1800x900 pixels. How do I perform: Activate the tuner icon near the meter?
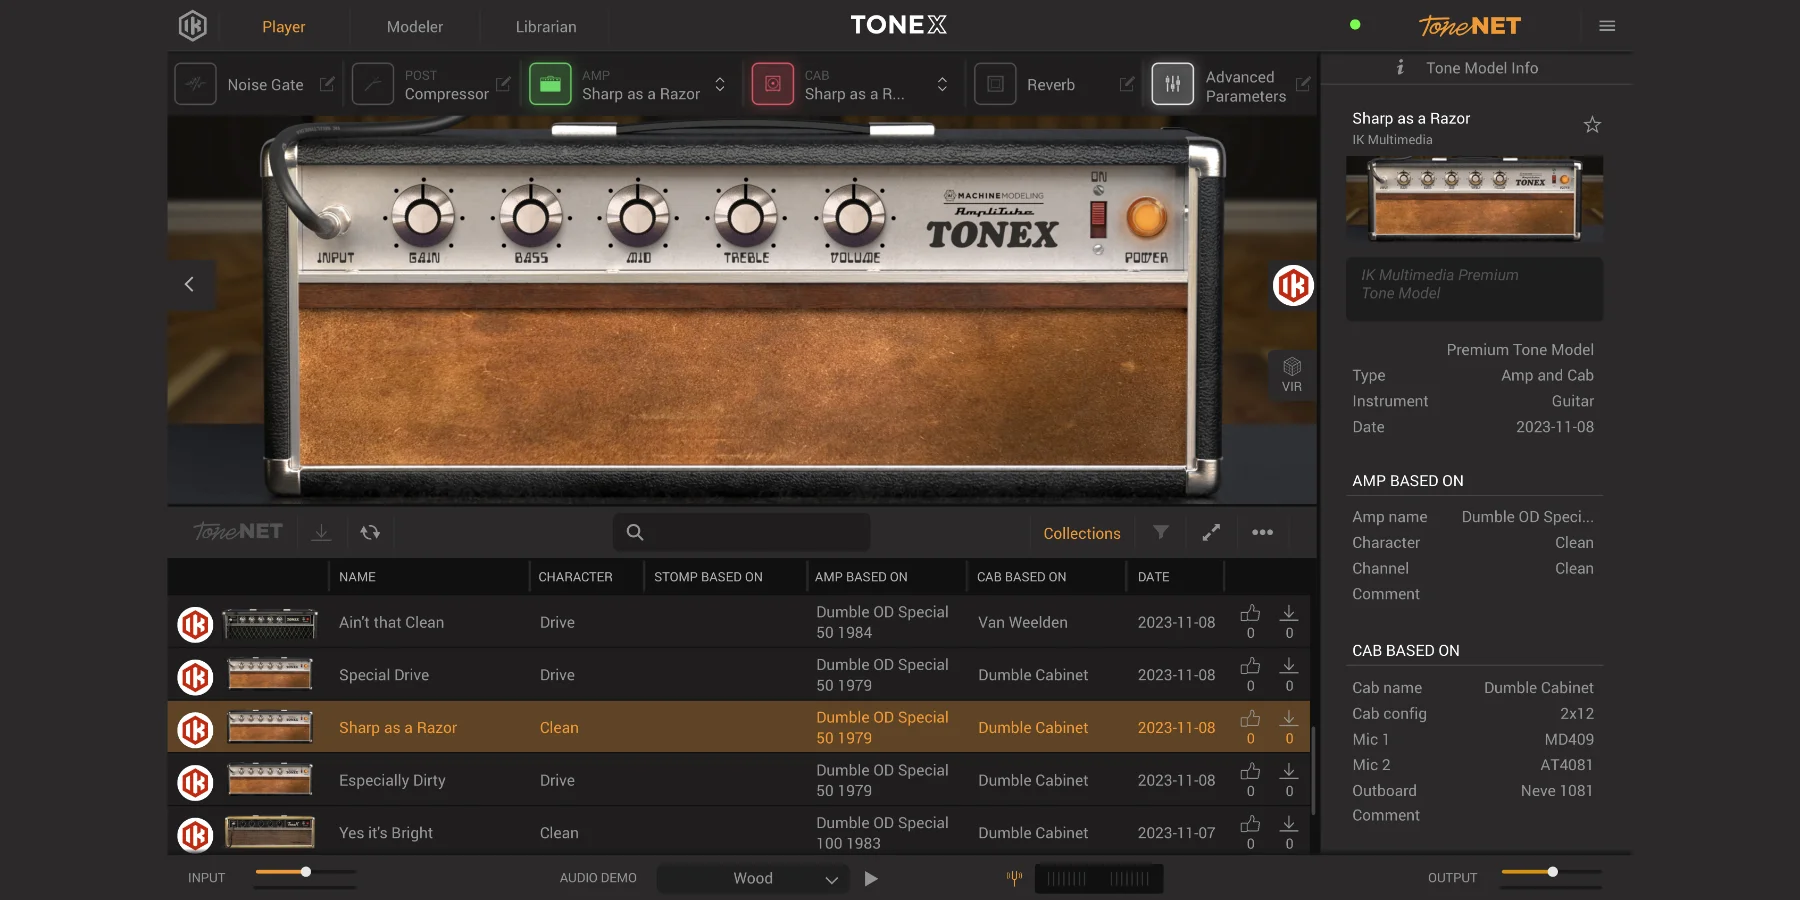point(1014,878)
